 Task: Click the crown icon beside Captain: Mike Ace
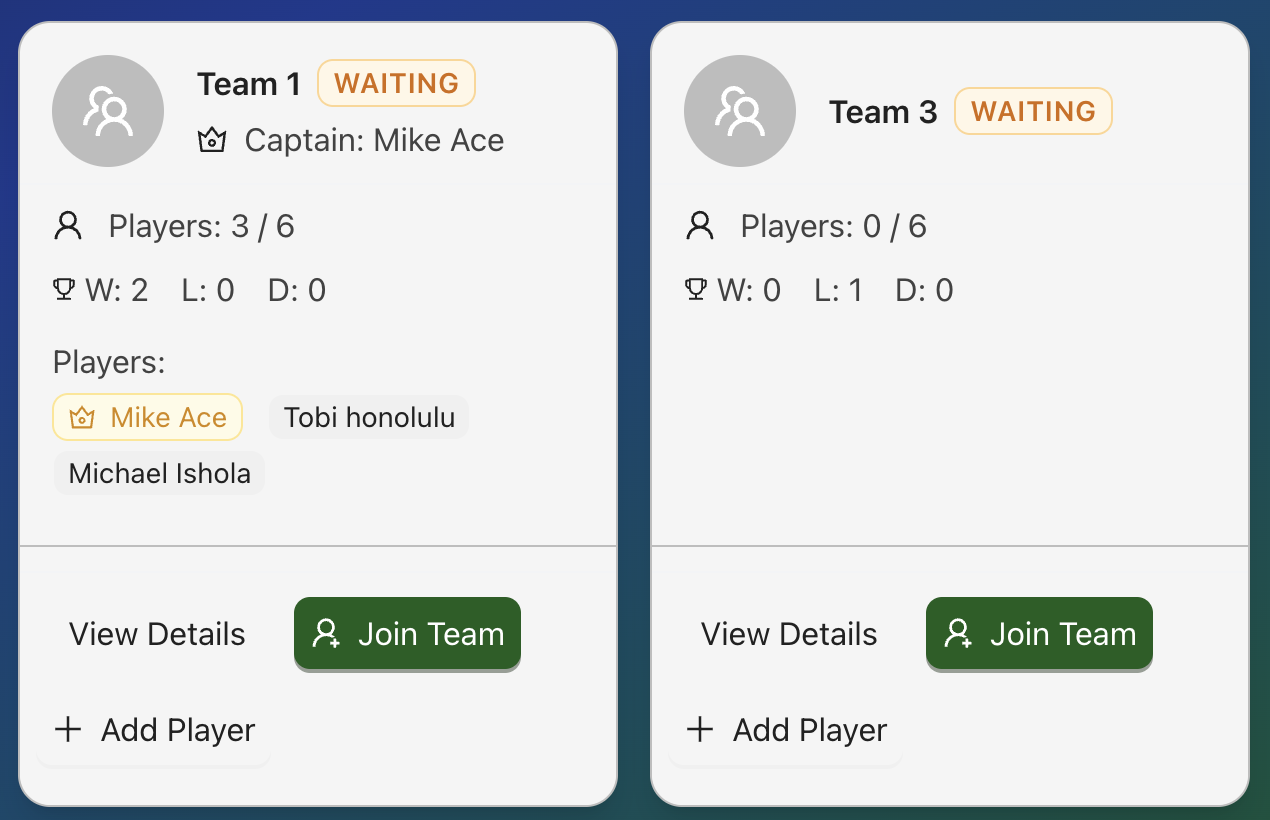click(212, 141)
